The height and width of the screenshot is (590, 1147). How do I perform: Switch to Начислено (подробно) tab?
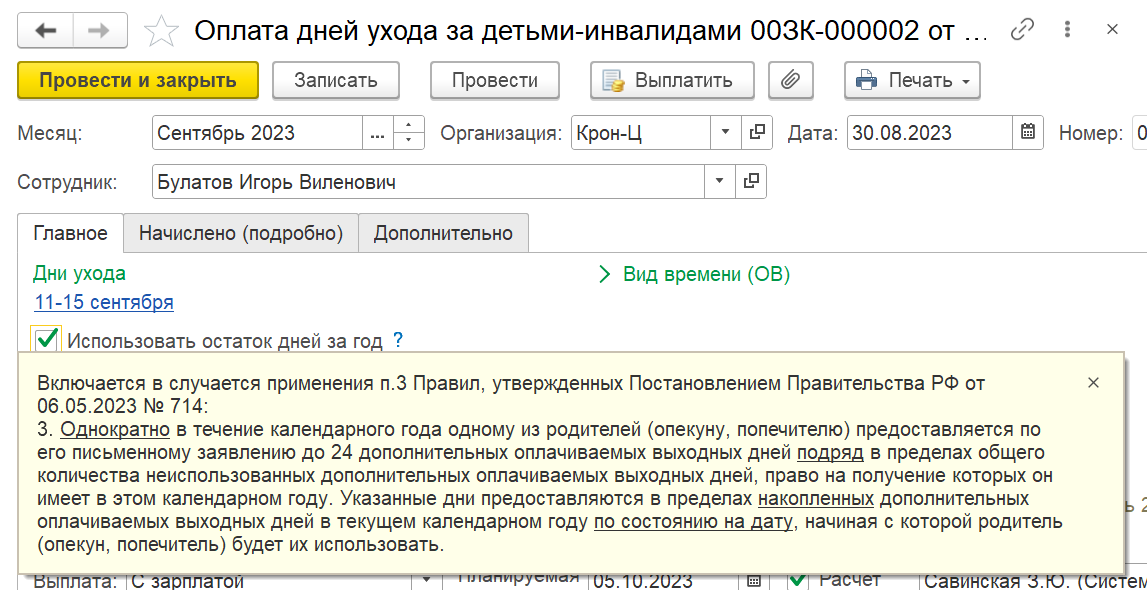click(241, 233)
